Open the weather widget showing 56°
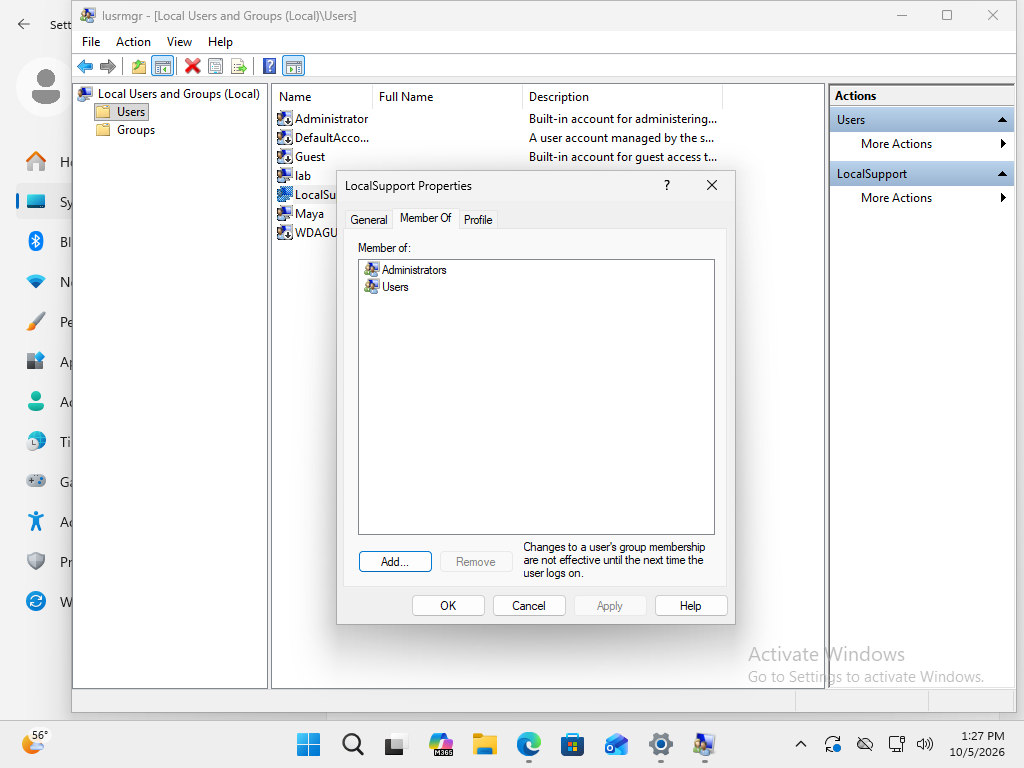Viewport: 1024px width, 768px height. click(36, 743)
